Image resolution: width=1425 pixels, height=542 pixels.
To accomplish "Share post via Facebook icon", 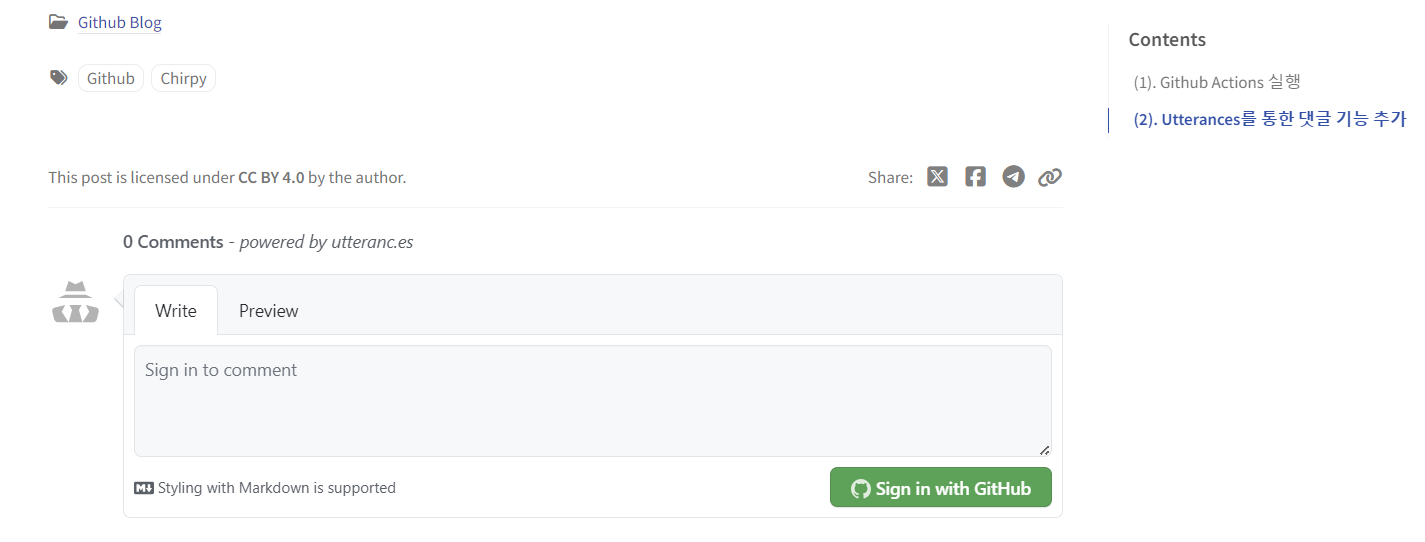I will tap(975, 177).
